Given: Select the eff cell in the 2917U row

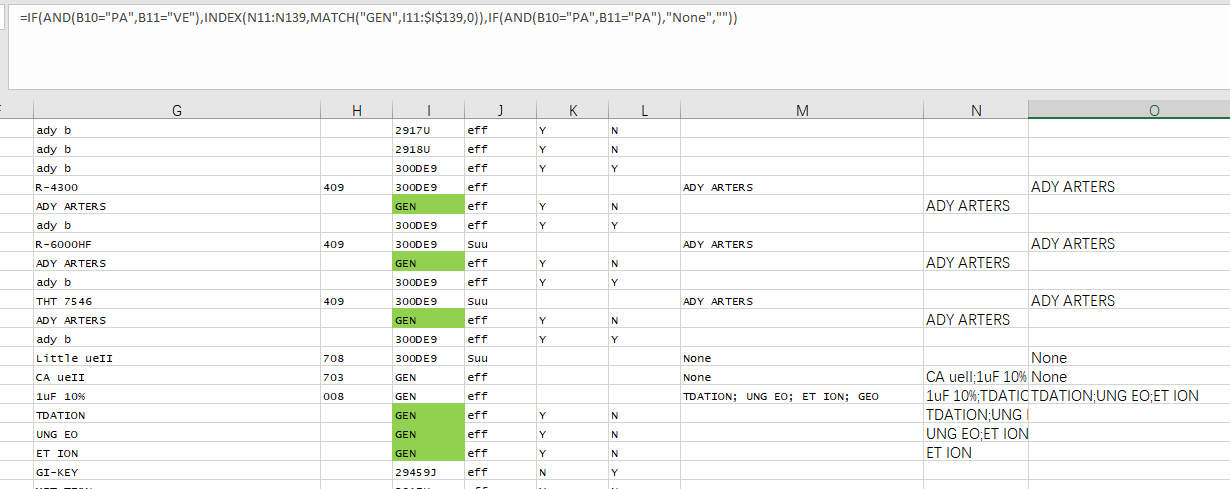Looking at the screenshot, I should click(501, 130).
